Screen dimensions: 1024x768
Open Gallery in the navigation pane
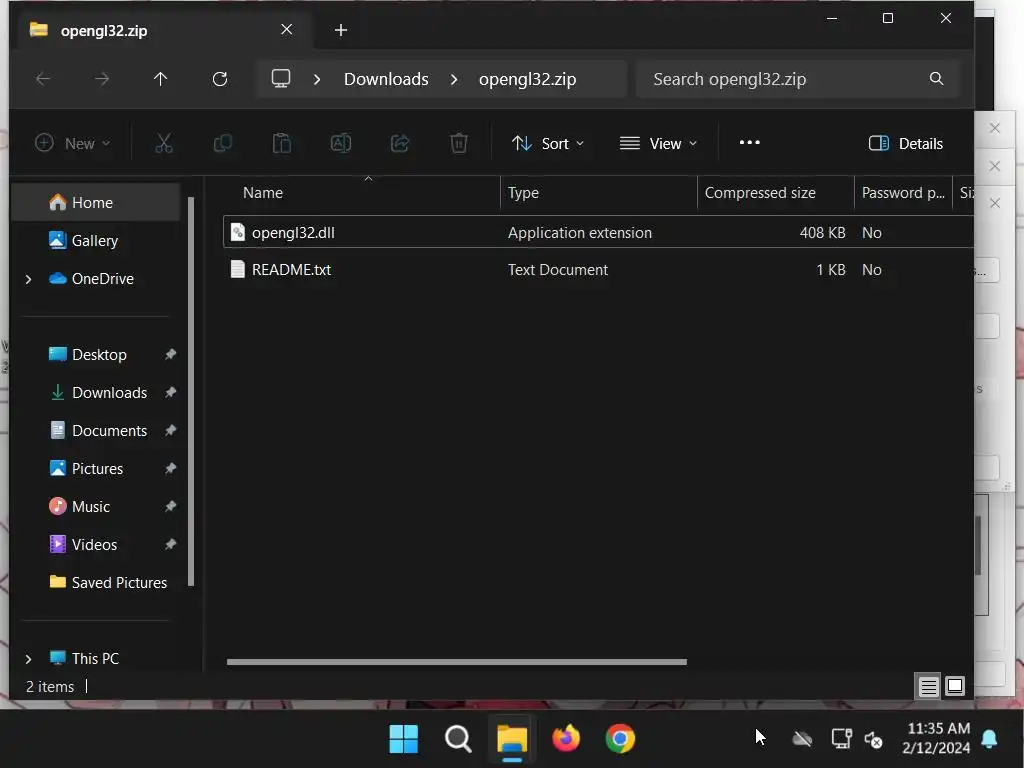click(96, 241)
